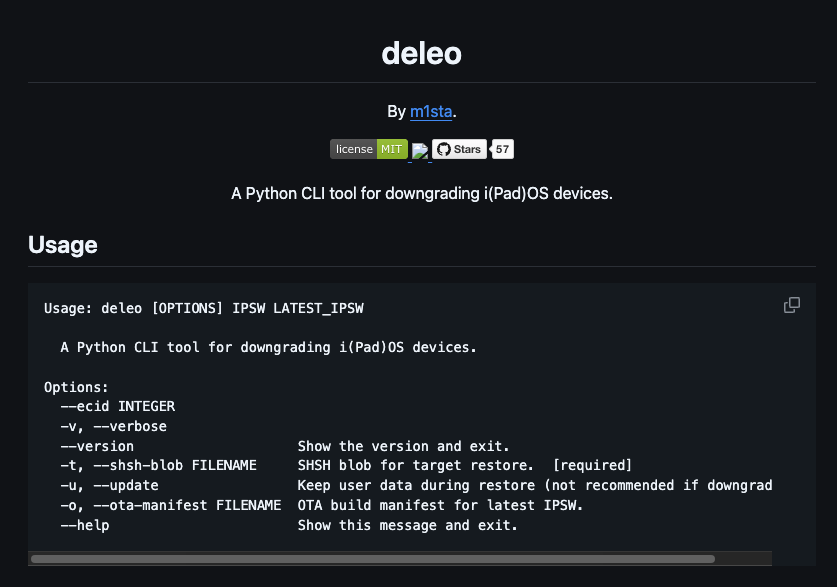Click the --ecid INTEGER option line

tap(117, 406)
